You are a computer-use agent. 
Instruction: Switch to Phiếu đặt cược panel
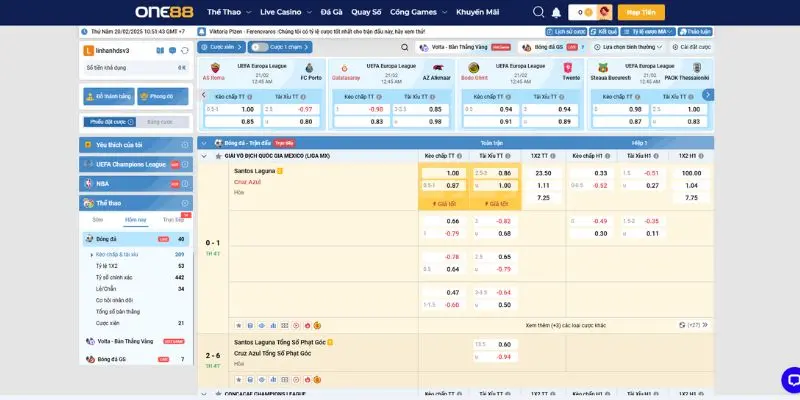[110, 122]
